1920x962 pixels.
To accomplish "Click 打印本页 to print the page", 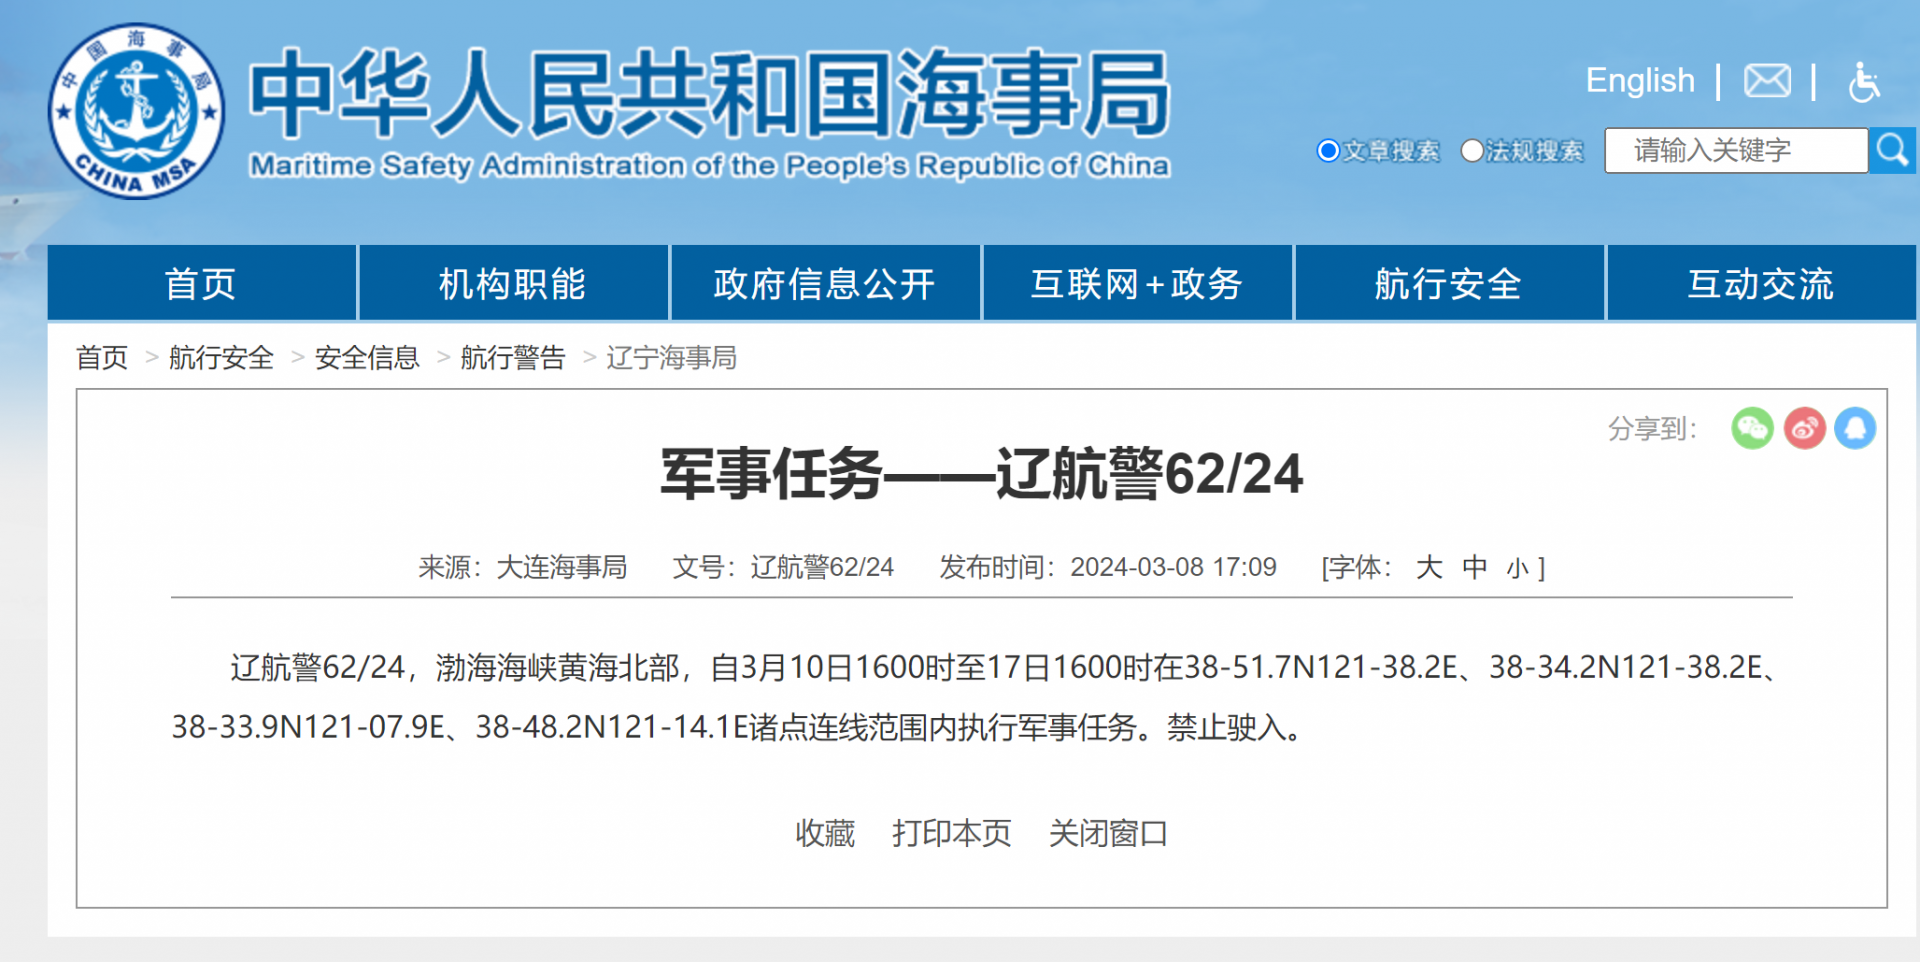I will coord(951,833).
